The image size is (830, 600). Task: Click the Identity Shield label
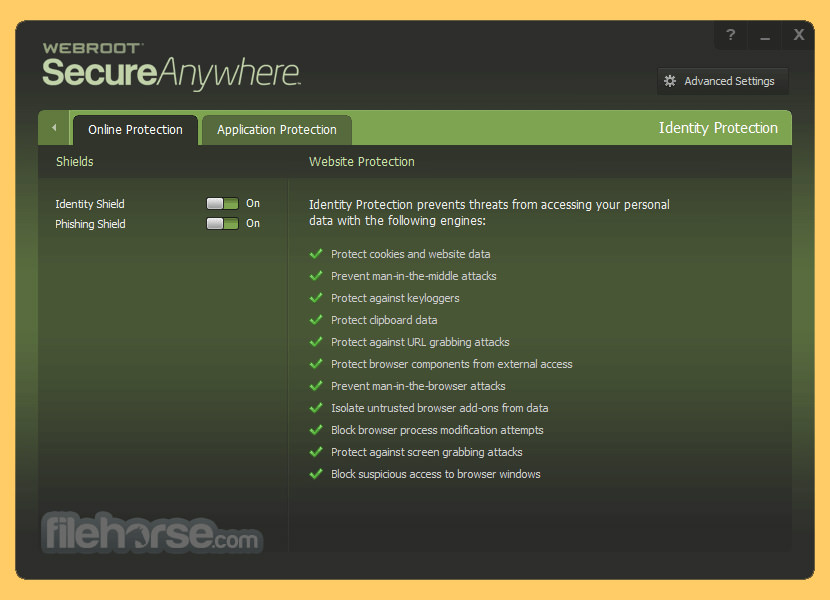pos(90,204)
